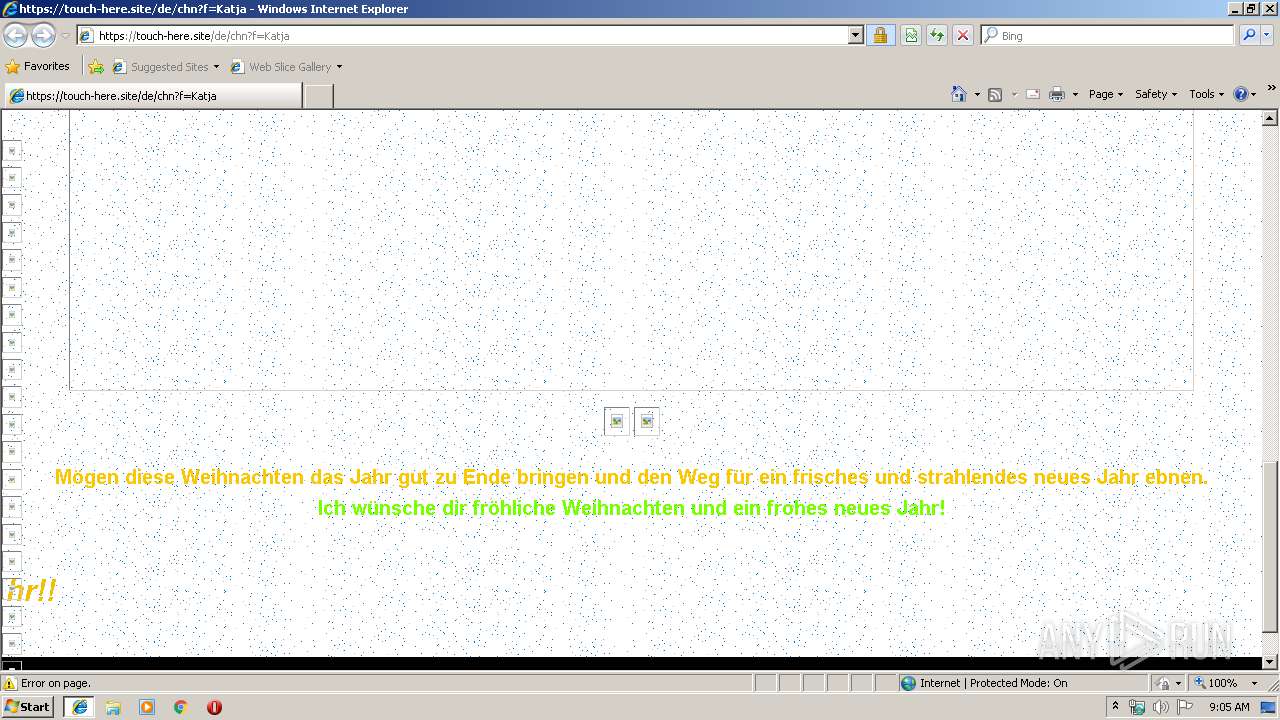Run search with the magnifier button
The width and height of the screenshot is (1280, 720).
(1248, 36)
